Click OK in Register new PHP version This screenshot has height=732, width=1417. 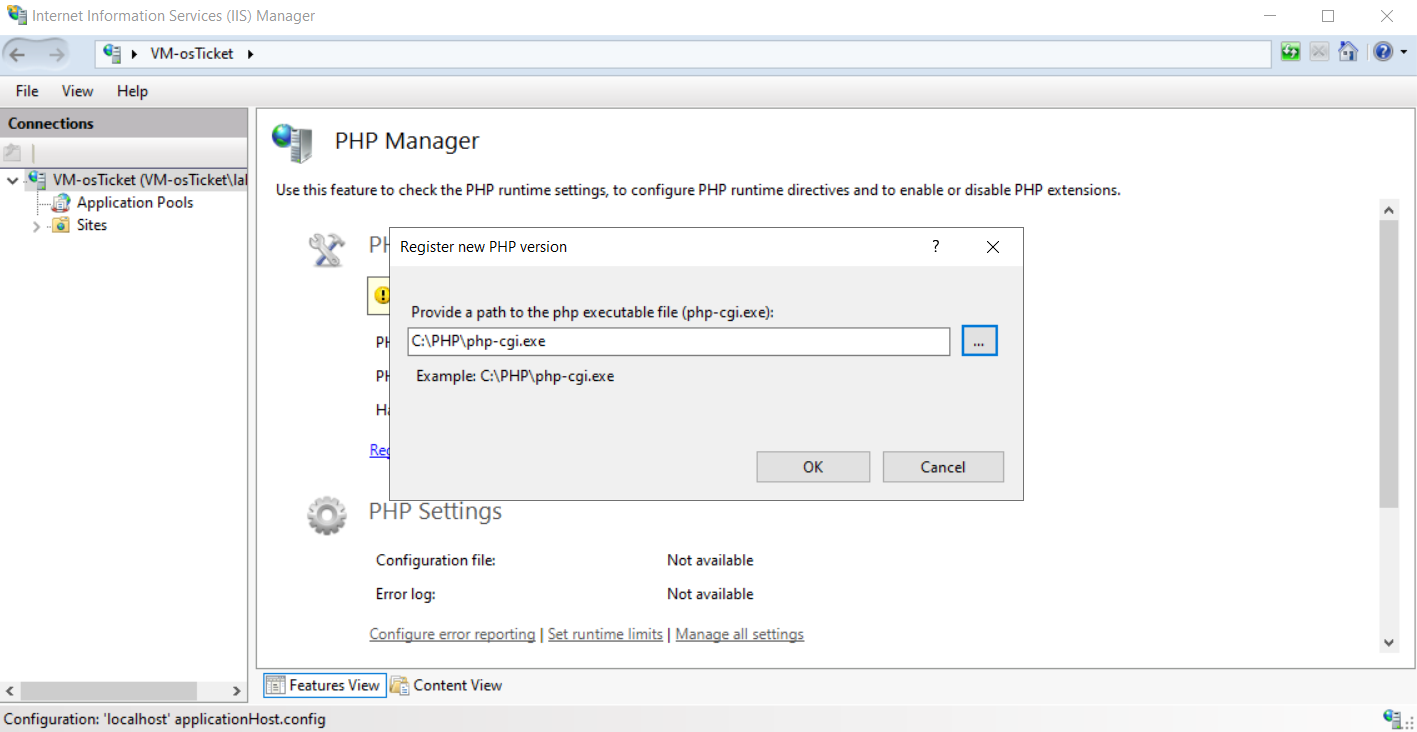813,467
